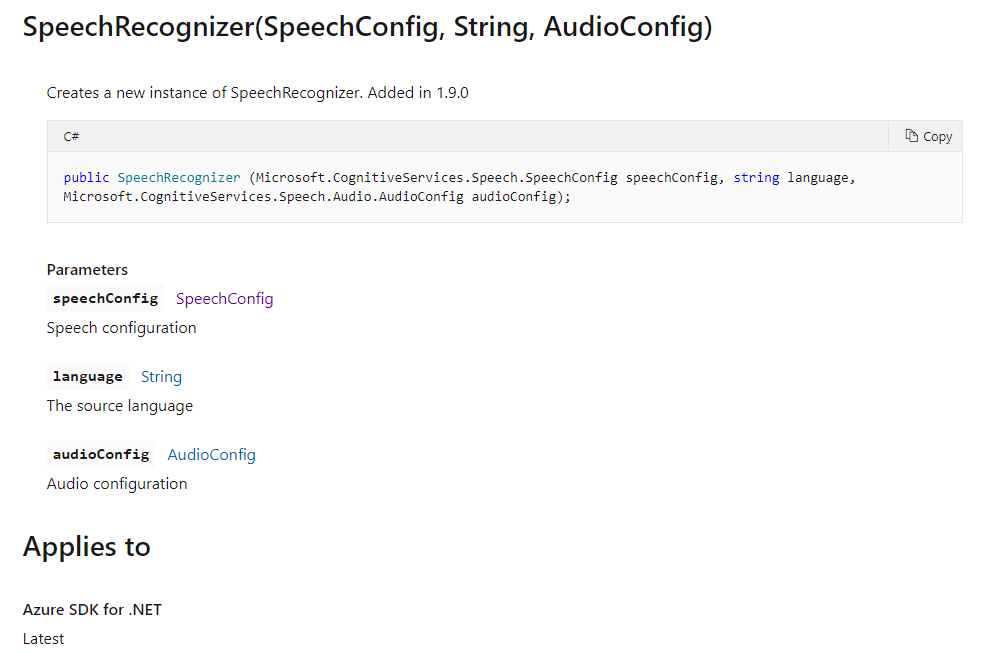Image resolution: width=986 pixels, height=654 pixels.
Task: Click the Applies to heading
Action: 87,546
